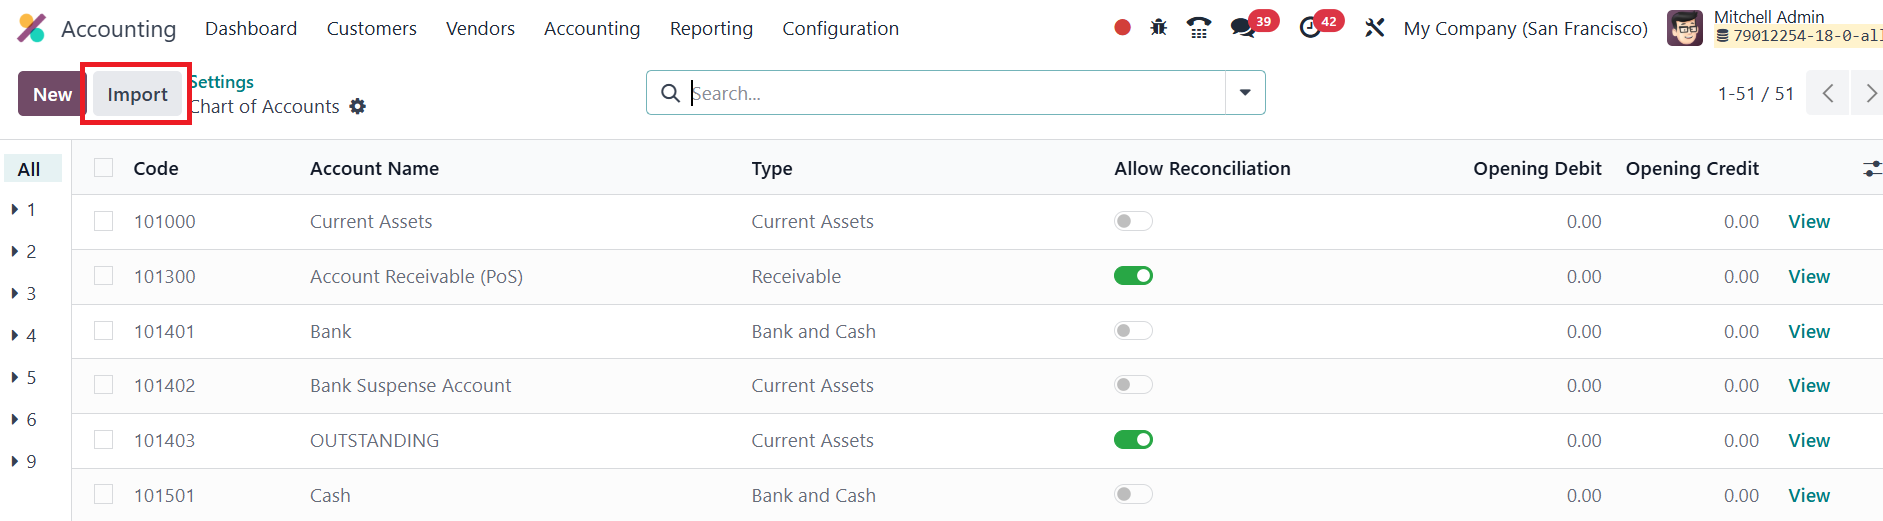Image resolution: width=1883 pixels, height=521 pixels.
Task: Disable reconciliation for Account Receivable (PoS)
Action: tap(1133, 276)
